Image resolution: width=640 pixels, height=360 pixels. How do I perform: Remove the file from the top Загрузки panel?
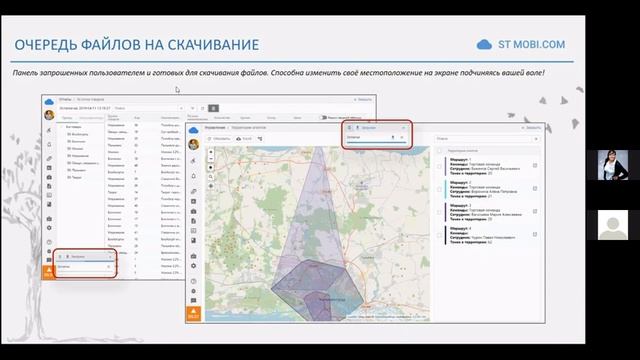(x=402, y=138)
